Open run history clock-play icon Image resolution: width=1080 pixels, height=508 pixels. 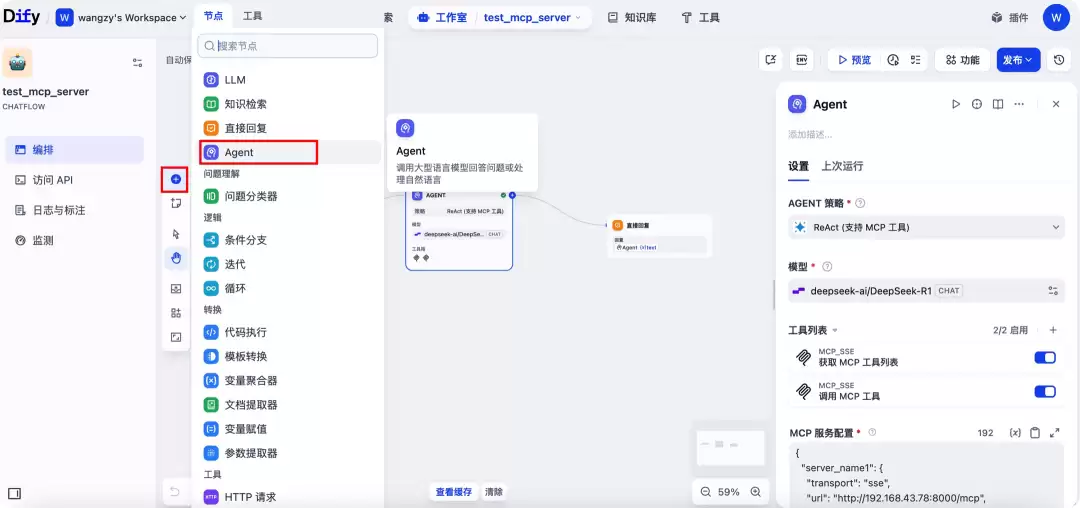[893, 60]
